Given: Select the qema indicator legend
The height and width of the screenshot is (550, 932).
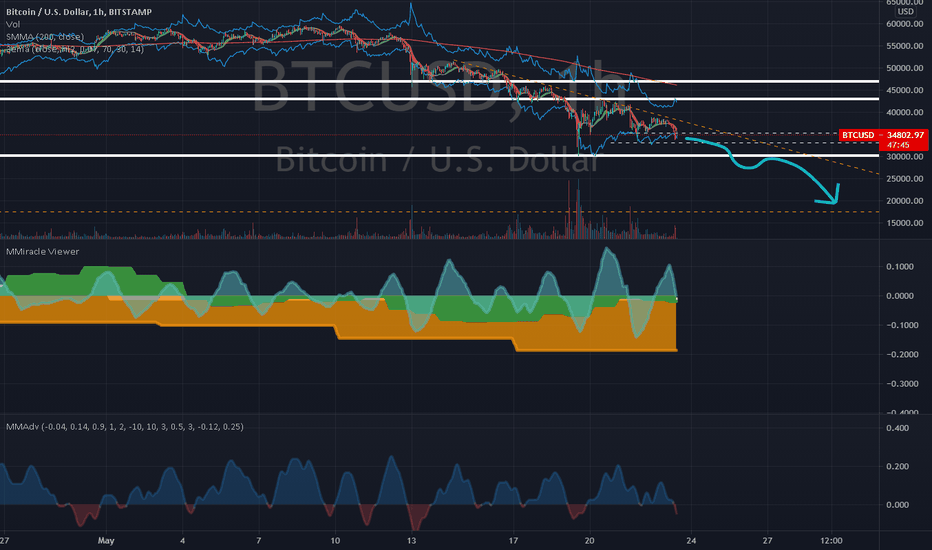Looking at the screenshot, I should pos(74,49).
